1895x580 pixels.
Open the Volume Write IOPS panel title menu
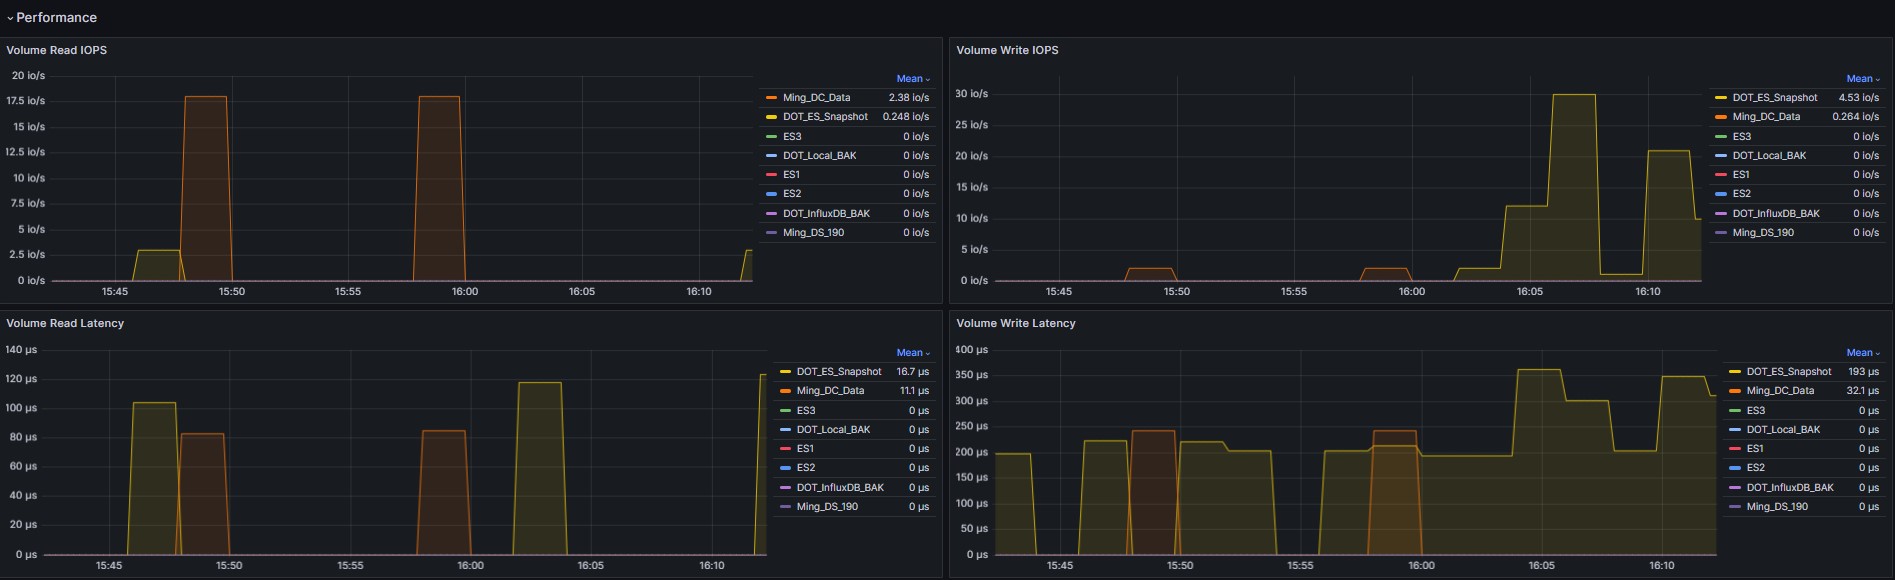click(1007, 50)
